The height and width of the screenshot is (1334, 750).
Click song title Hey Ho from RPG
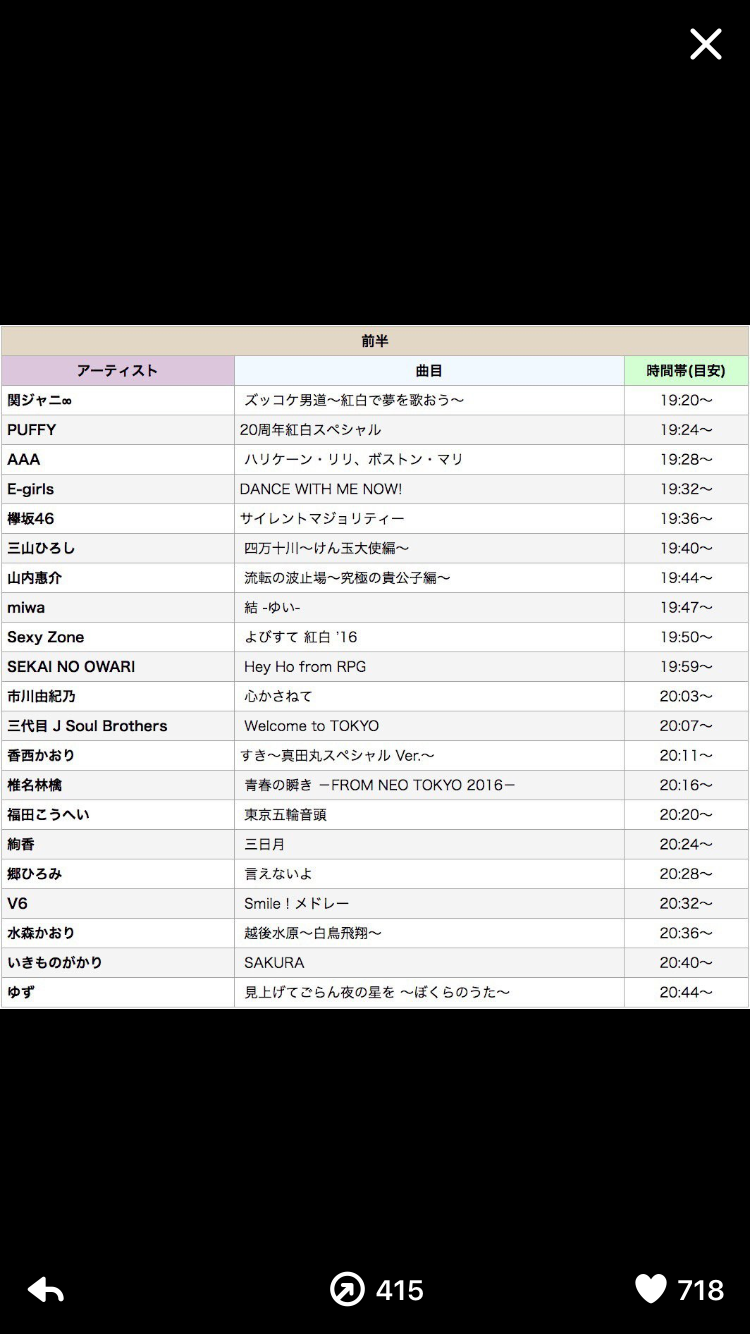point(305,666)
